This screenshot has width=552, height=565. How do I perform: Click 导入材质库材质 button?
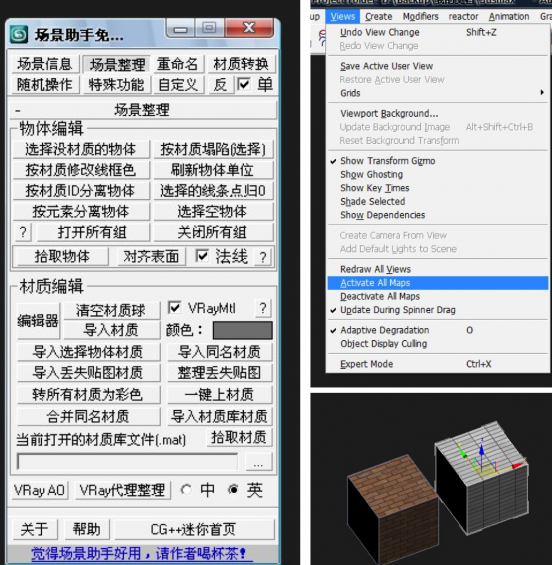[219, 417]
